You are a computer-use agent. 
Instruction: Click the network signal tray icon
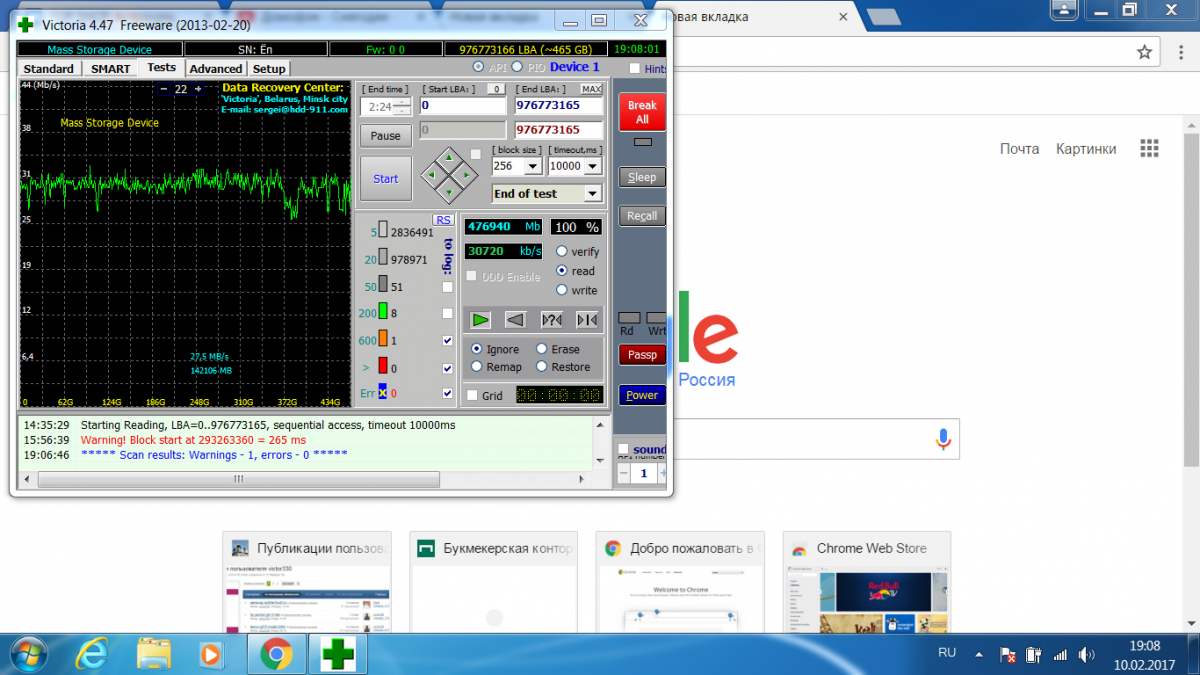click(1060, 655)
